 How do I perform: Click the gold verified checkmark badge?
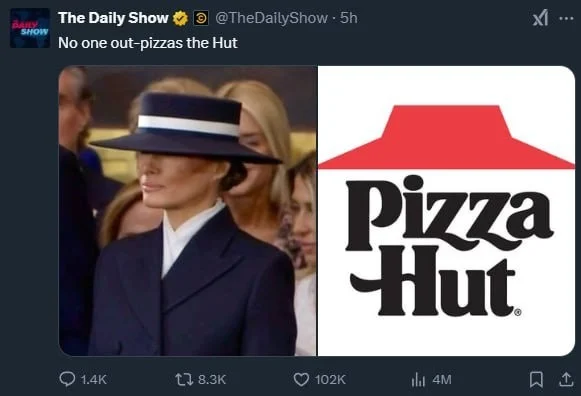point(180,18)
